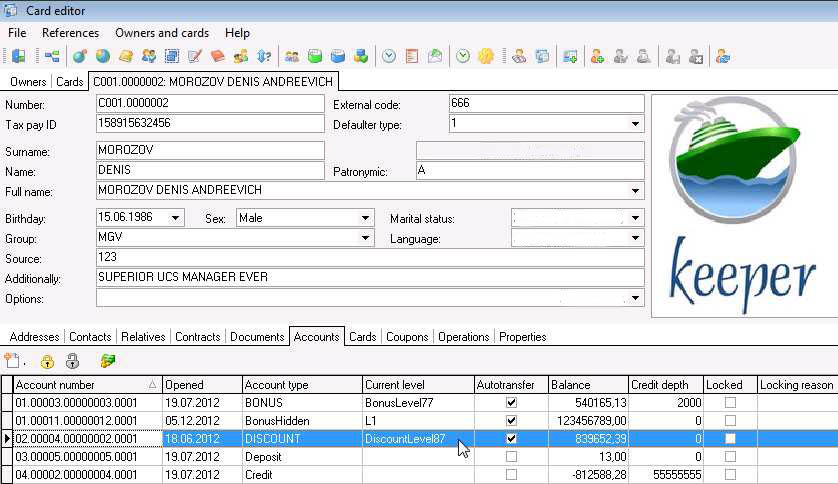The width and height of the screenshot is (838, 484).
Task: Open the Help menu
Action: tap(237, 33)
